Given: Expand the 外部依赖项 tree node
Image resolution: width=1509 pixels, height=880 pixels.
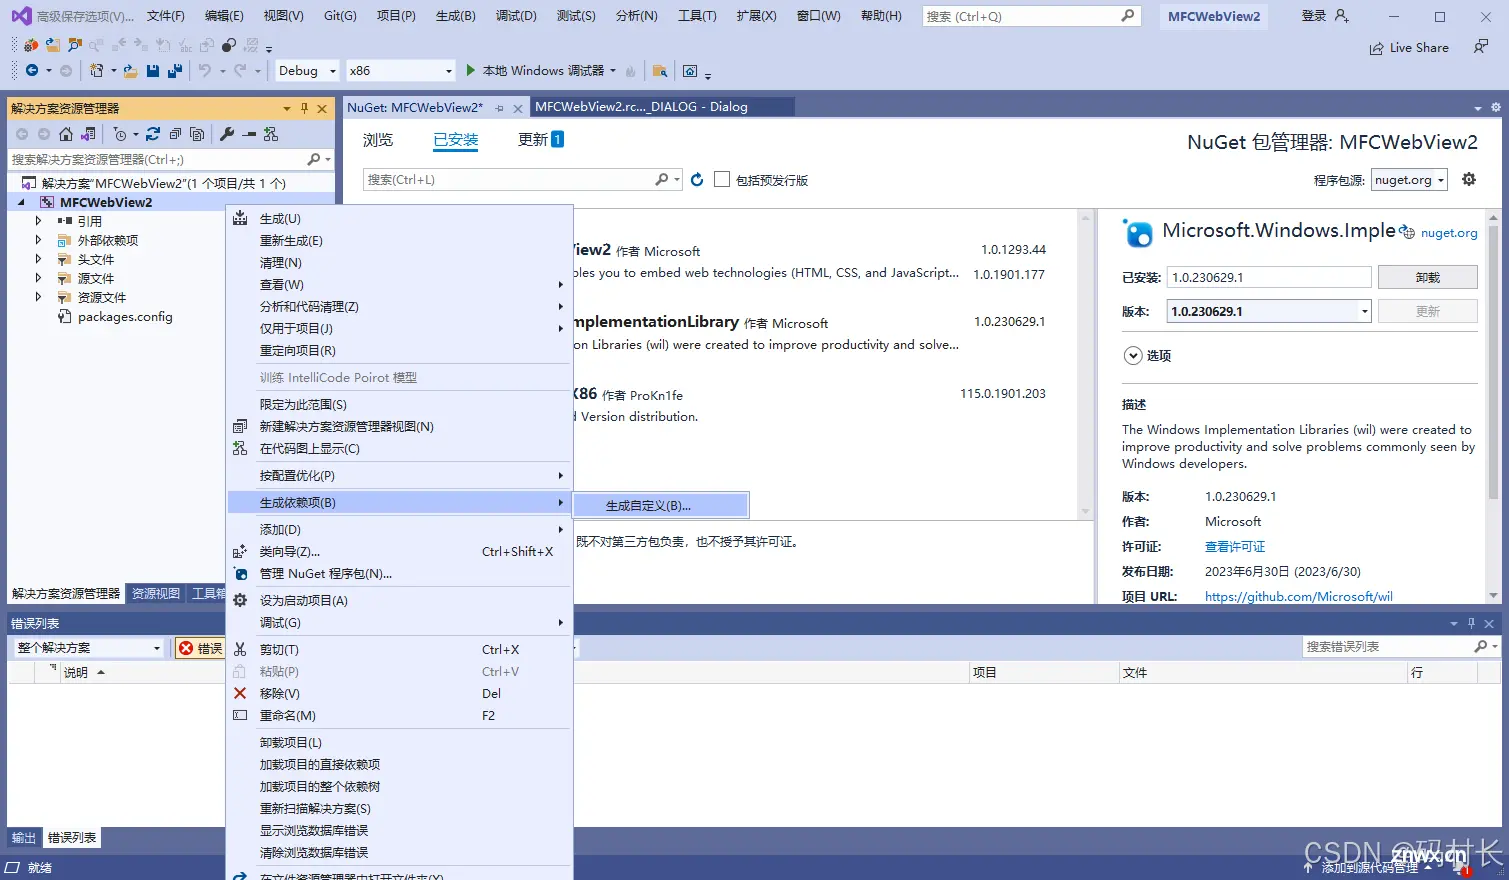Looking at the screenshot, I should [39, 240].
